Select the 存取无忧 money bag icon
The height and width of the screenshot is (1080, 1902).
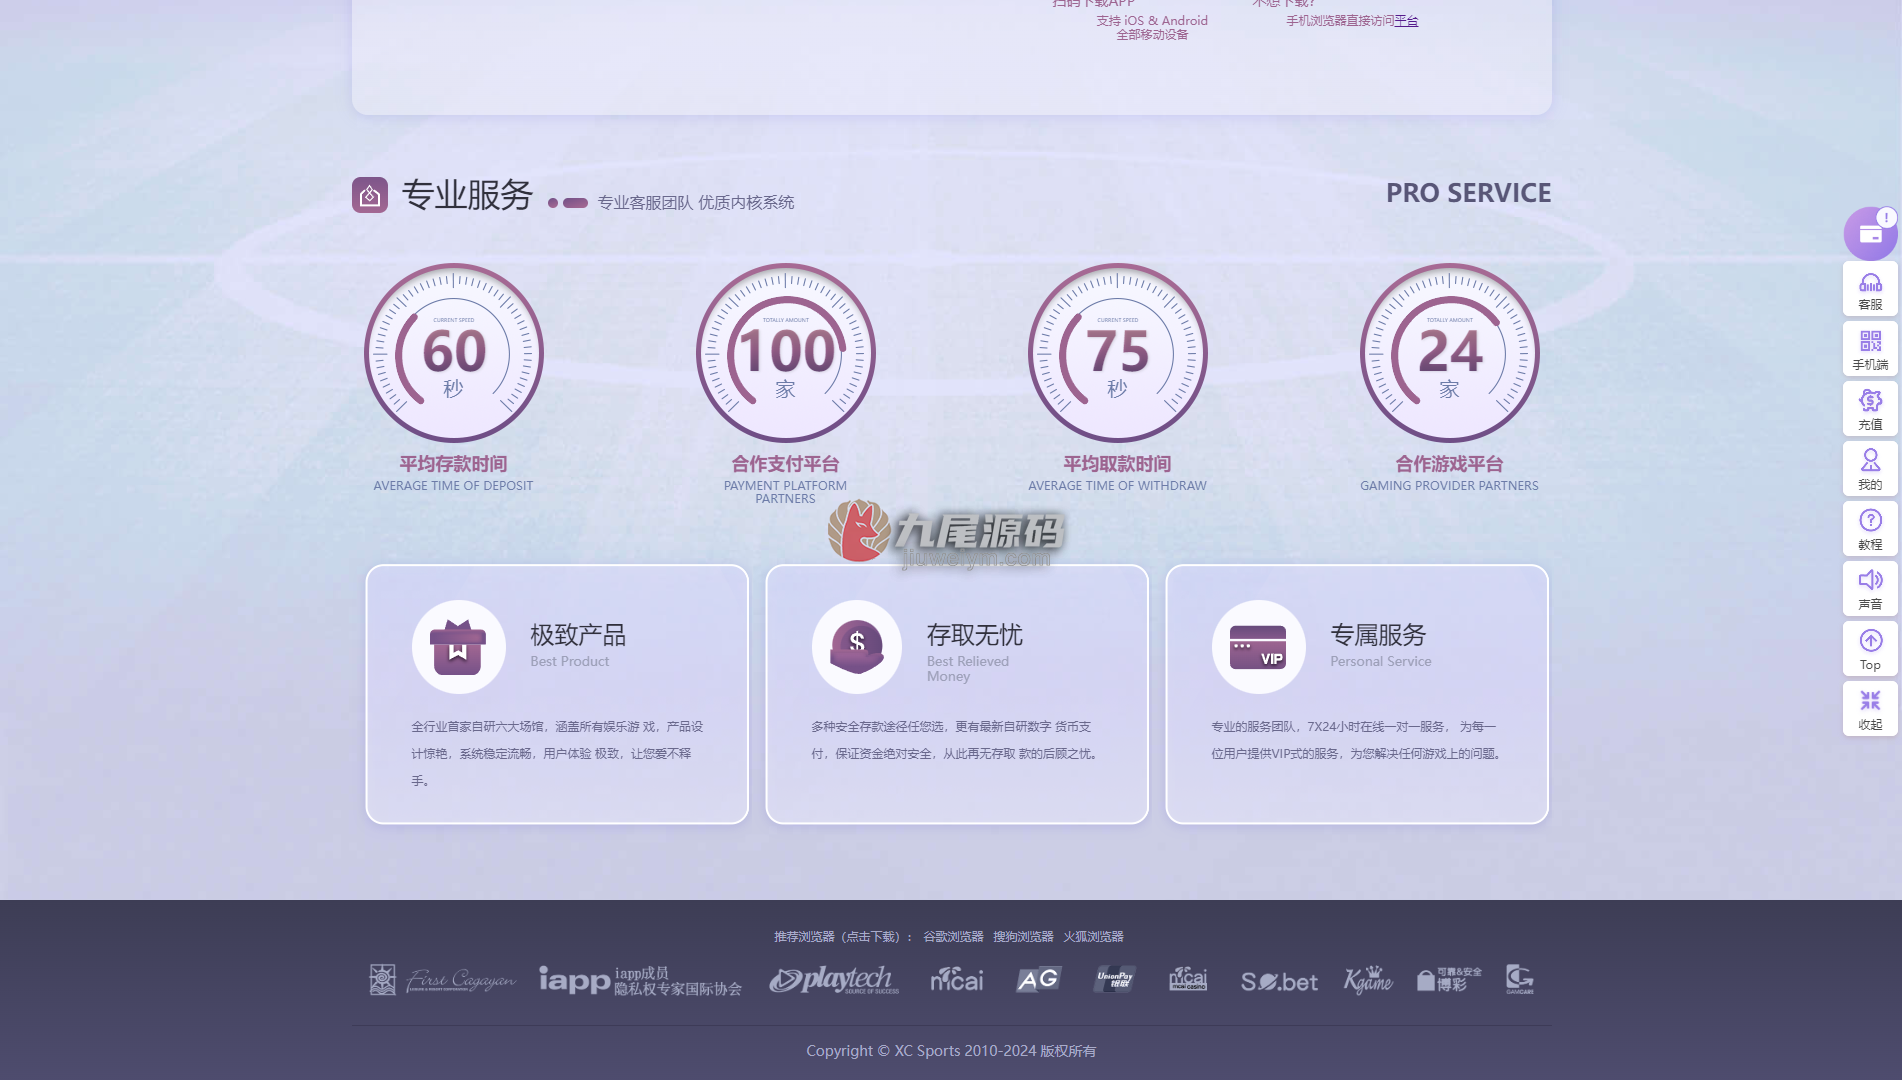pyautogui.click(x=857, y=647)
